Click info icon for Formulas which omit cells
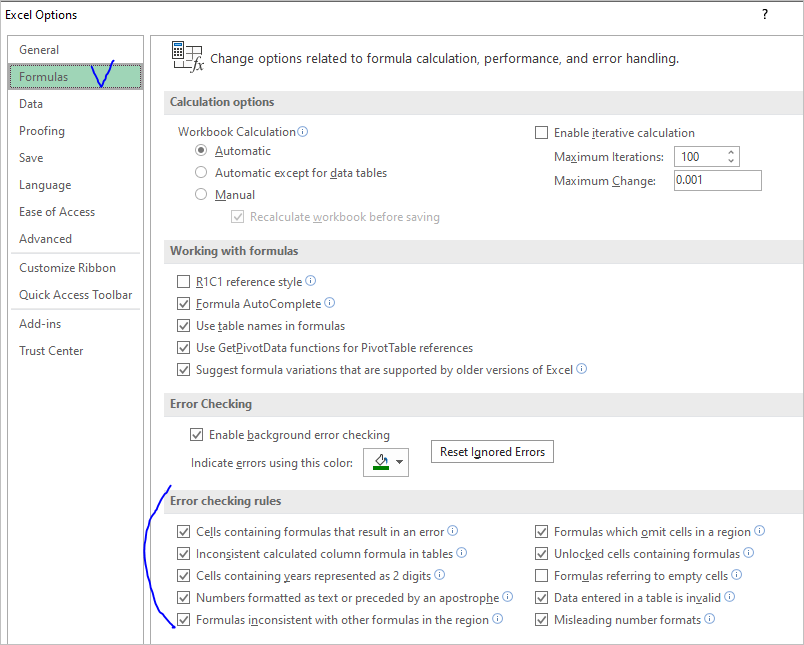 pos(759,531)
